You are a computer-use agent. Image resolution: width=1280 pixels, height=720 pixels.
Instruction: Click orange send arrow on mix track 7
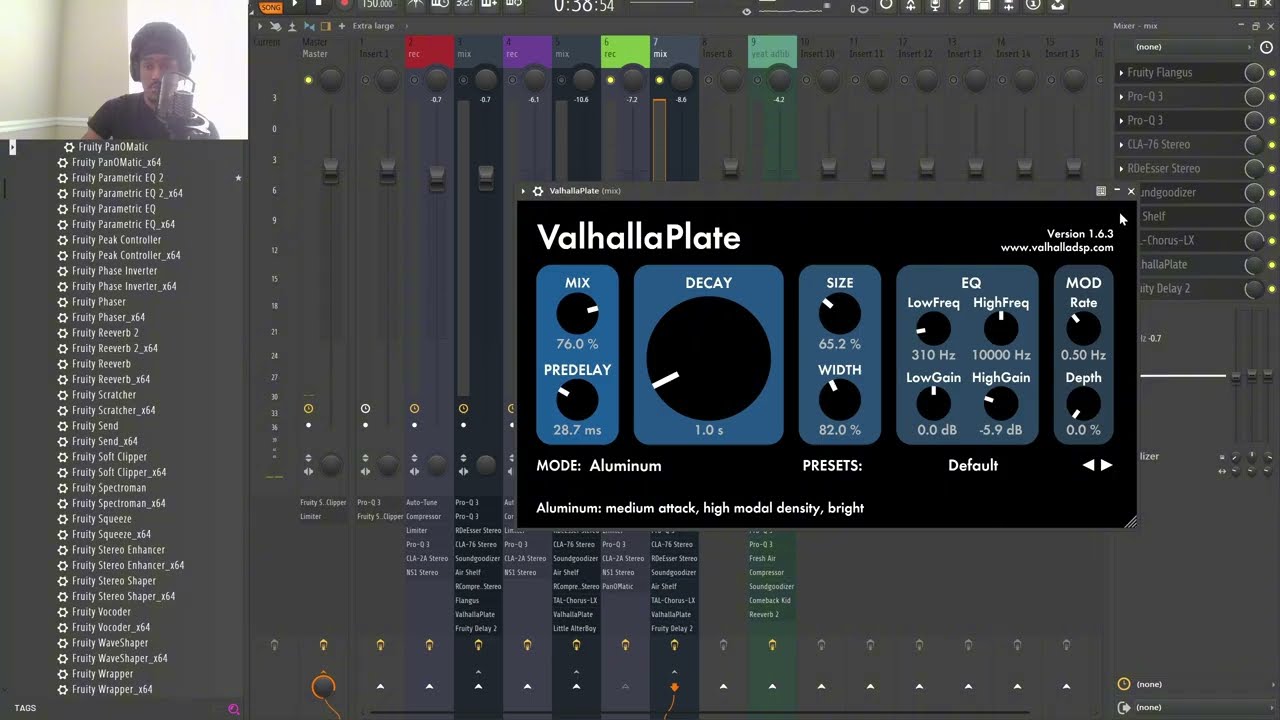tap(674, 686)
